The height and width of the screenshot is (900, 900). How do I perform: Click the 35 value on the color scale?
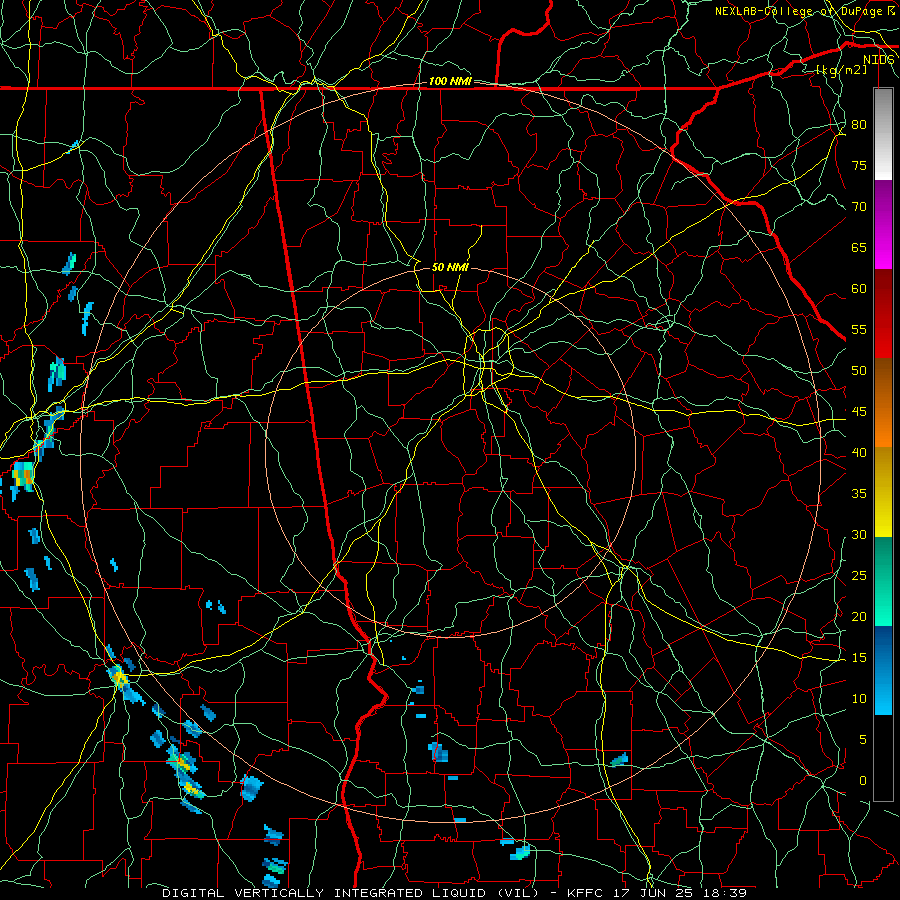click(859, 494)
